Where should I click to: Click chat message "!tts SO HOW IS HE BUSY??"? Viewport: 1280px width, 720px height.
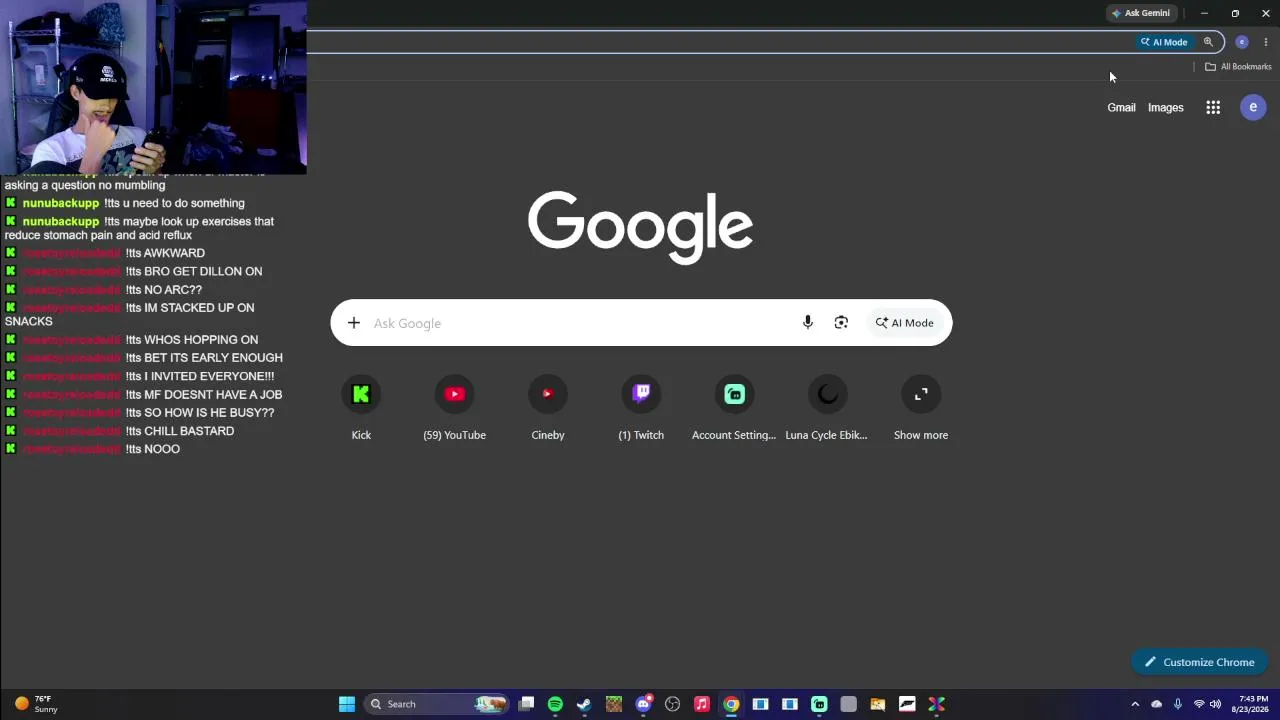pos(200,412)
